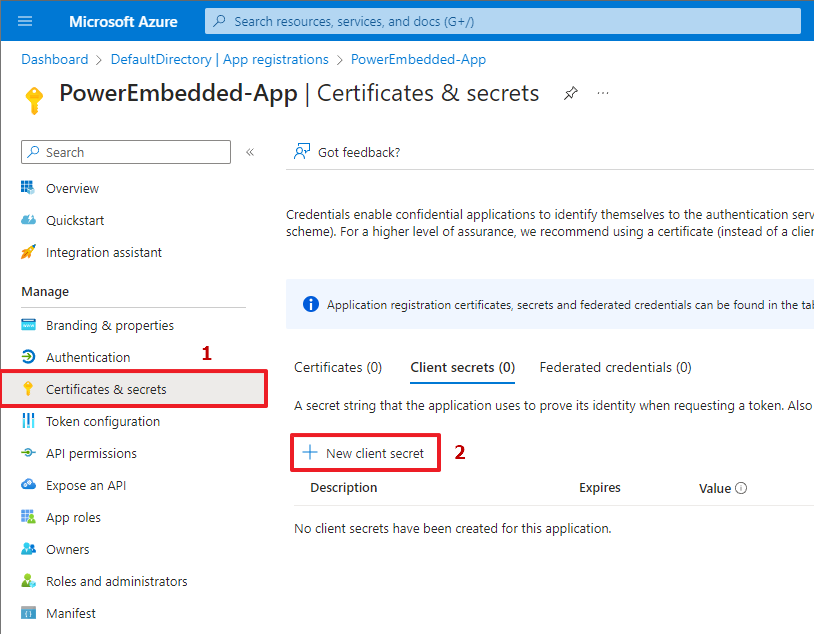Image resolution: width=814 pixels, height=634 pixels.
Task: Open Quickstart from the left menu
Action: click(75, 220)
